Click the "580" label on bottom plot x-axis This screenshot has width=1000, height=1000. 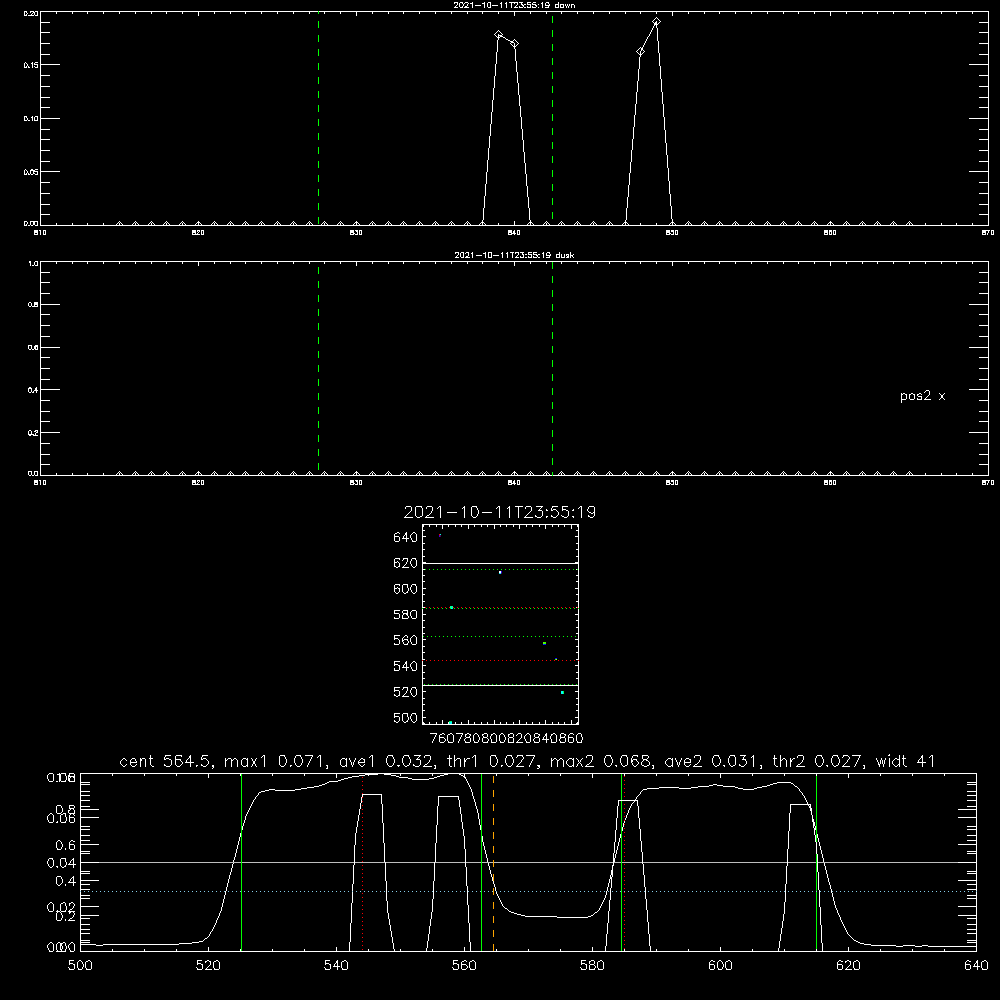pyautogui.click(x=592, y=966)
